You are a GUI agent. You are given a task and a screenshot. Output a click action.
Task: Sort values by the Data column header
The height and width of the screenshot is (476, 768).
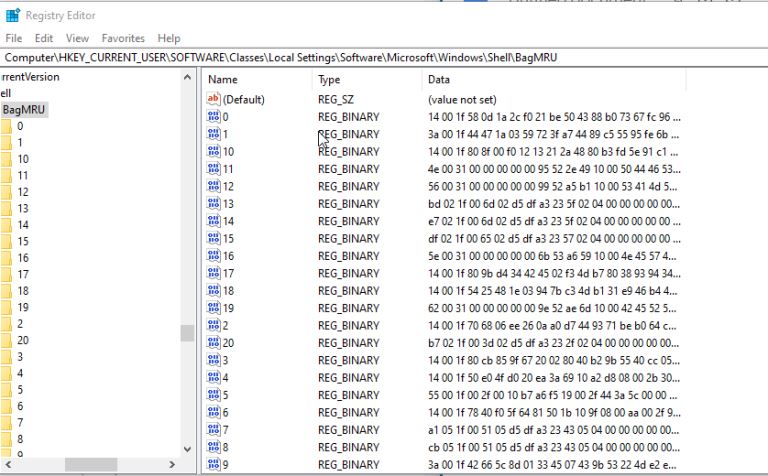coord(554,79)
